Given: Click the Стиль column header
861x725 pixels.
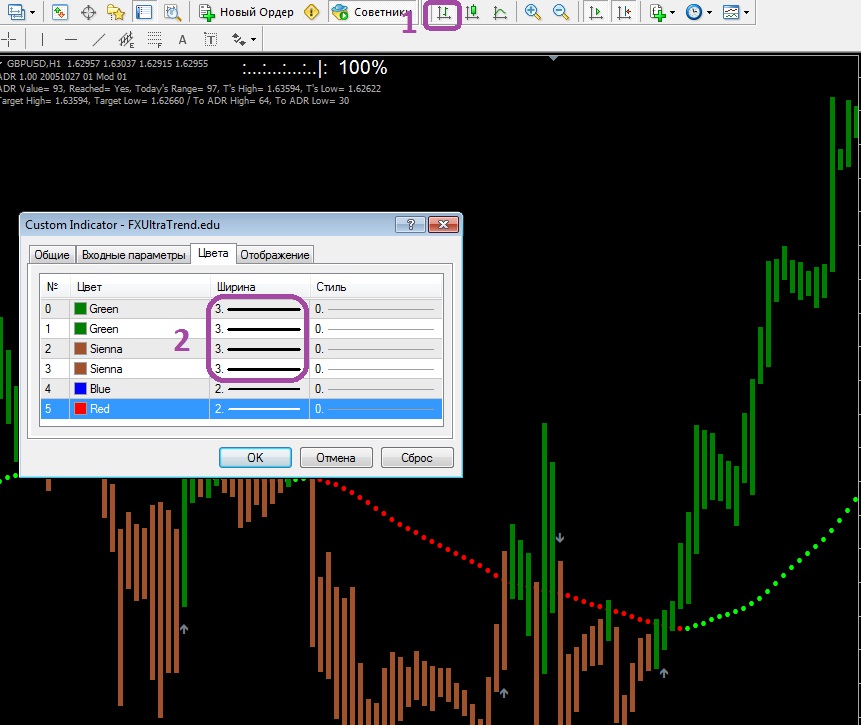Looking at the screenshot, I should (376, 287).
